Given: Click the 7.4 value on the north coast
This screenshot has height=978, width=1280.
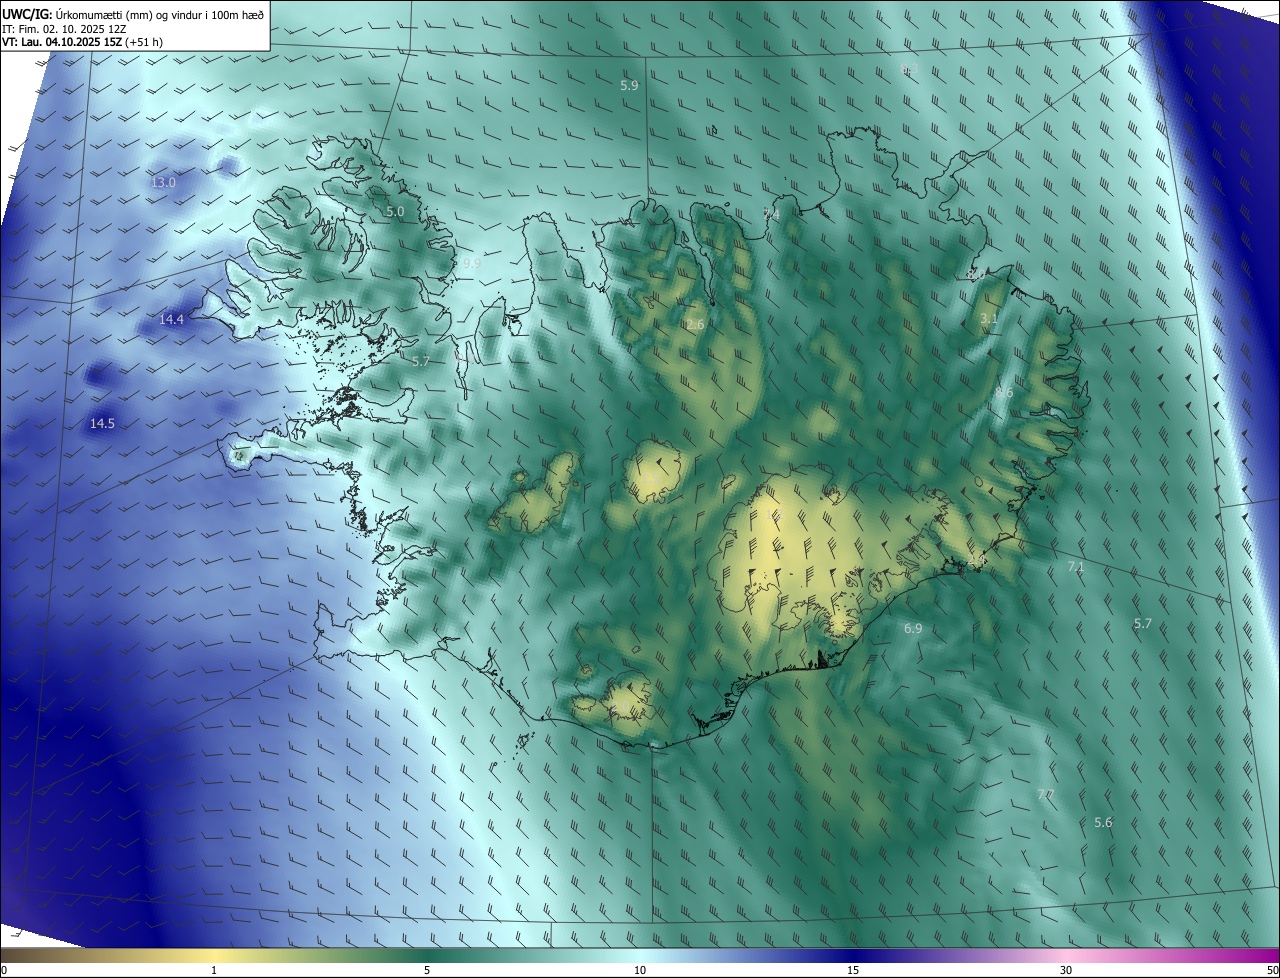Looking at the screenshot, I should pyautogui.click(x=771, y=215).
